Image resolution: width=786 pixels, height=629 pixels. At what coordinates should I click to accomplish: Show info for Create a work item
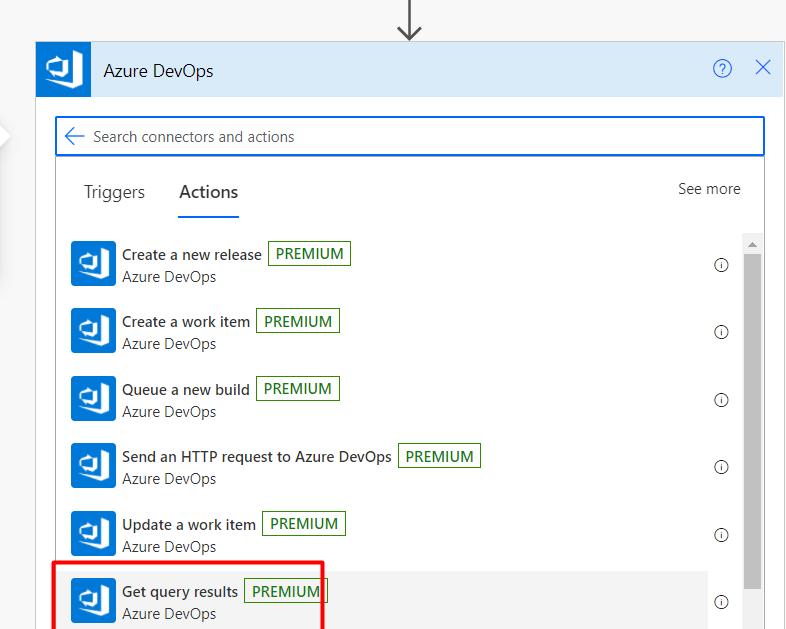coord(721,332)
